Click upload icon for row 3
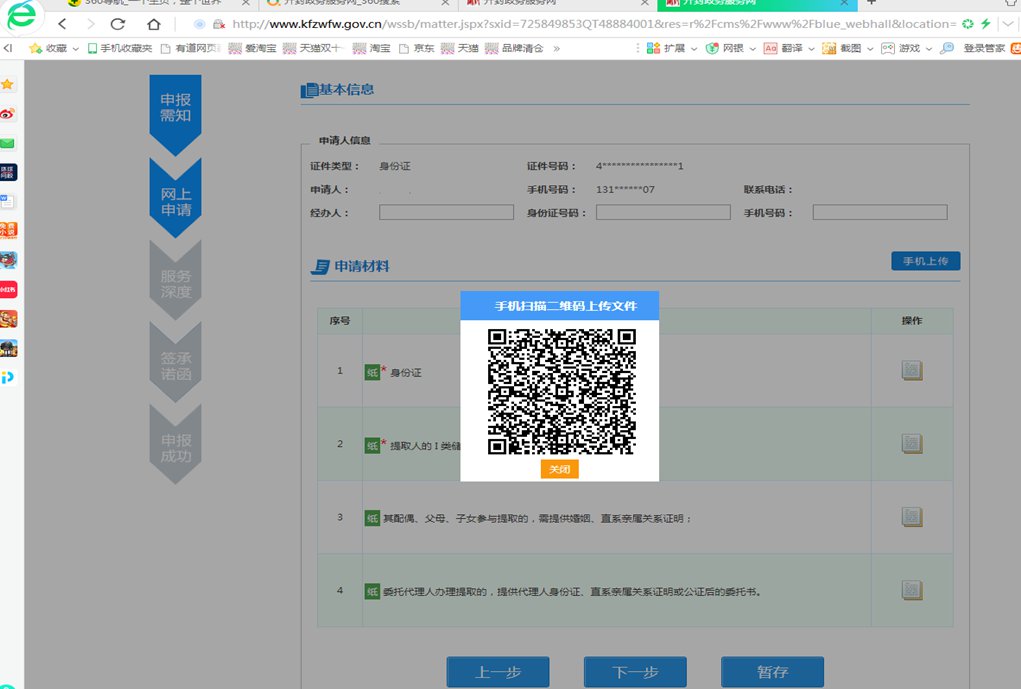The width and height of the screenshot is (1021, 689). tap(912, 517)
